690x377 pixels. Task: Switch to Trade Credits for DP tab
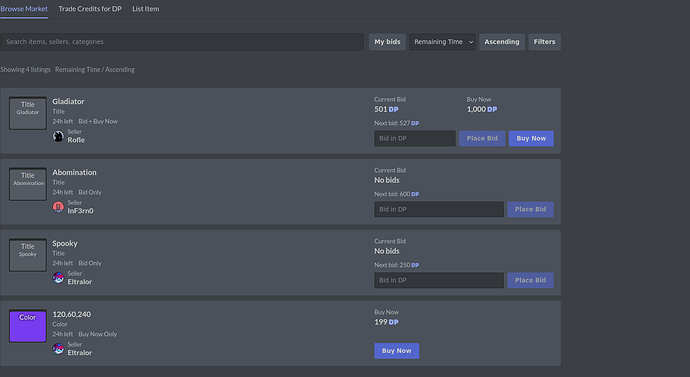(90, 9)
